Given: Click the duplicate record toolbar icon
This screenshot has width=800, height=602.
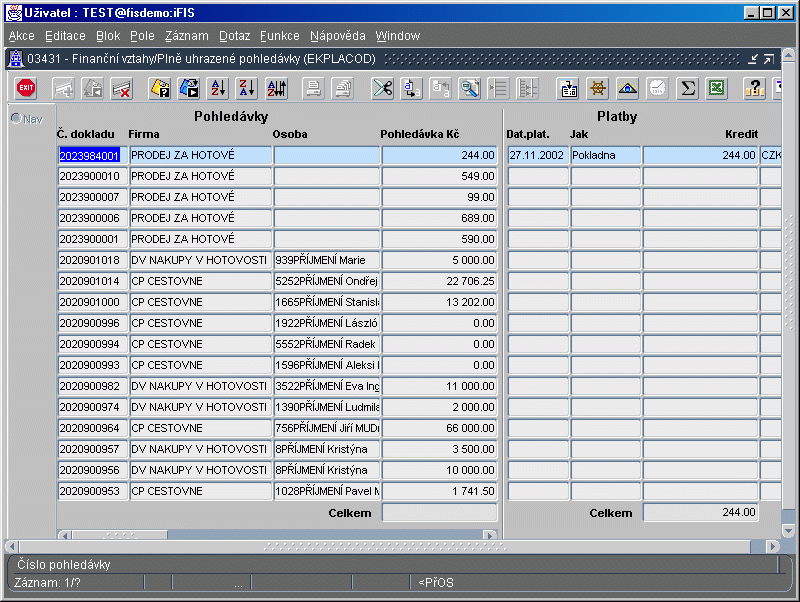Looking at the screenshot, I should point(93,89).
